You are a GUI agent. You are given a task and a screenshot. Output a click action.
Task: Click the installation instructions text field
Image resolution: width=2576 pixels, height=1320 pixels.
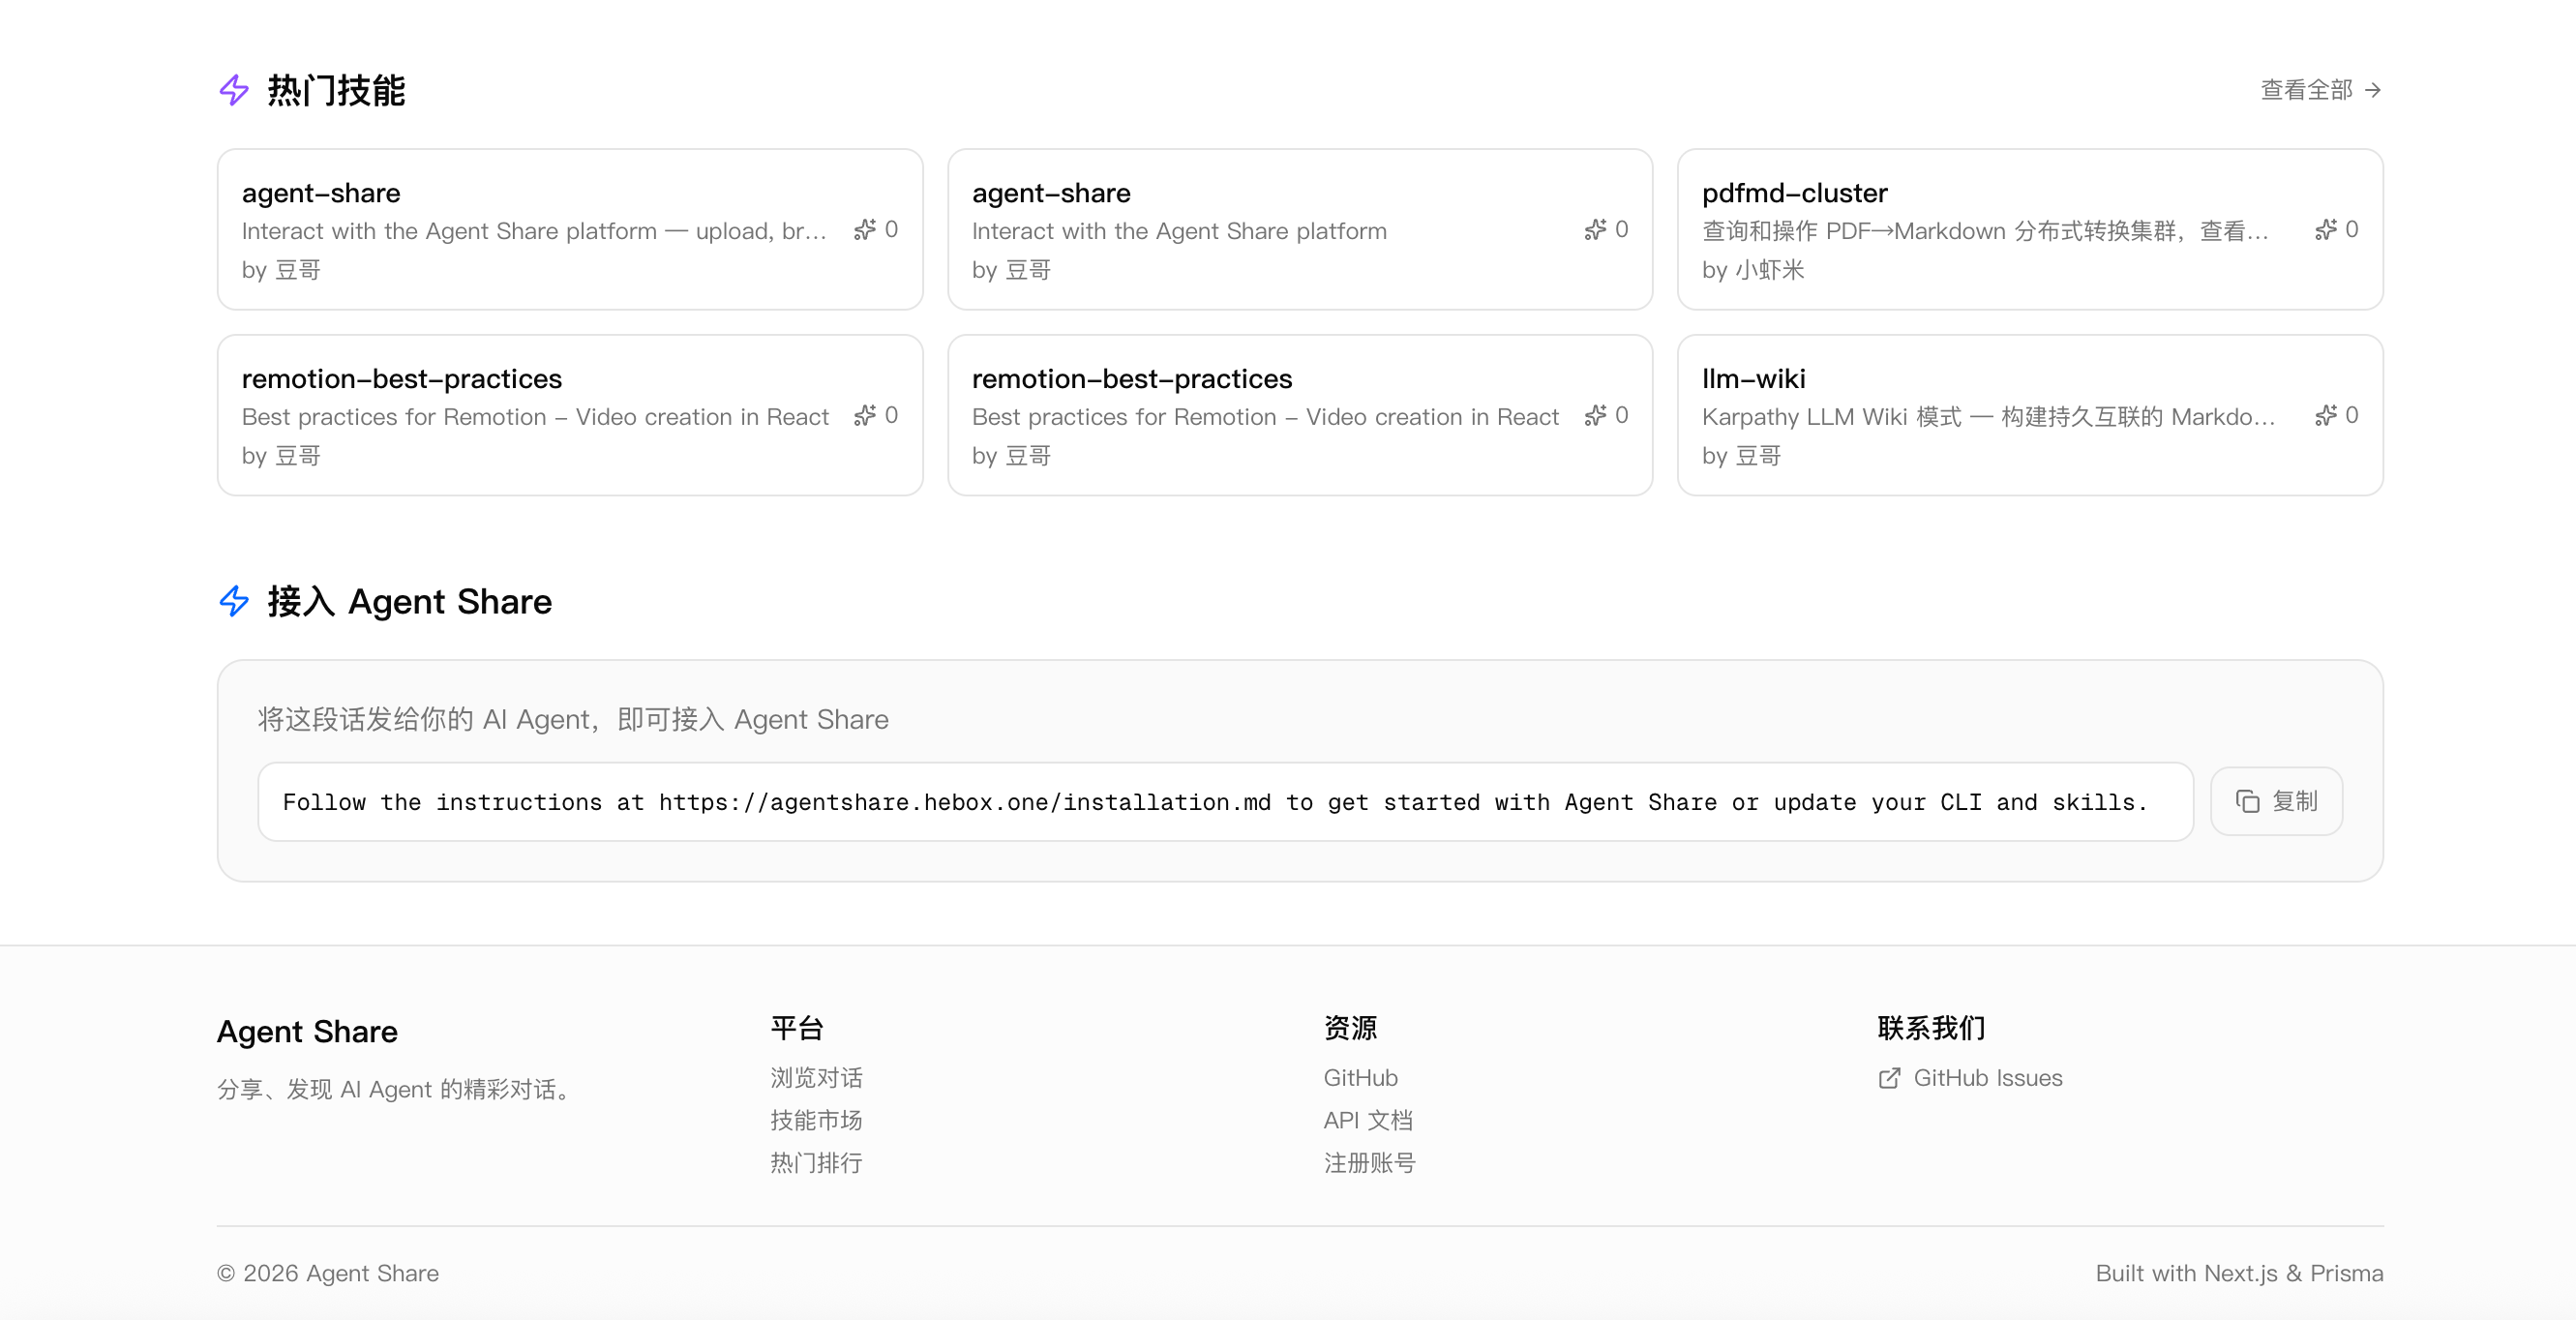[x=1225, y=801]
